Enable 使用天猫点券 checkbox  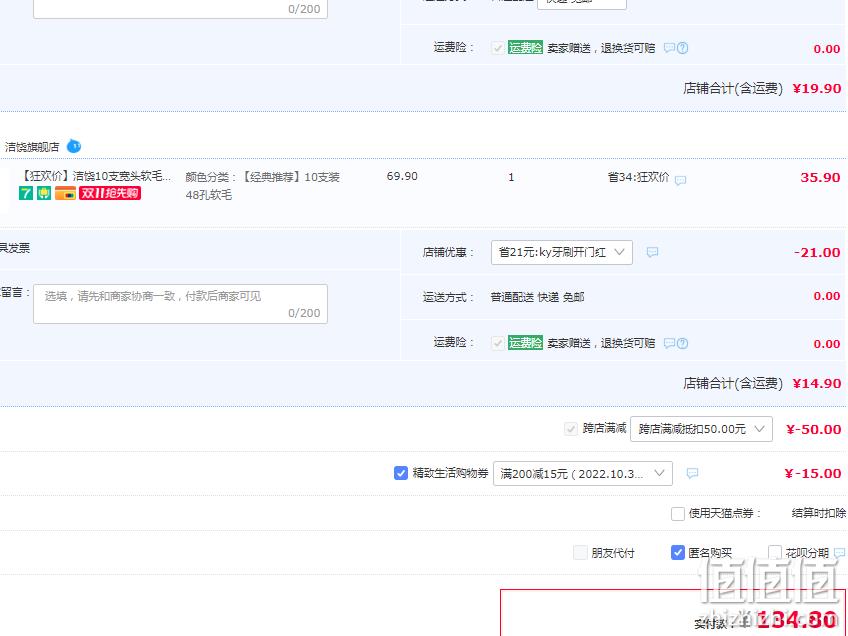pos(678,513)
